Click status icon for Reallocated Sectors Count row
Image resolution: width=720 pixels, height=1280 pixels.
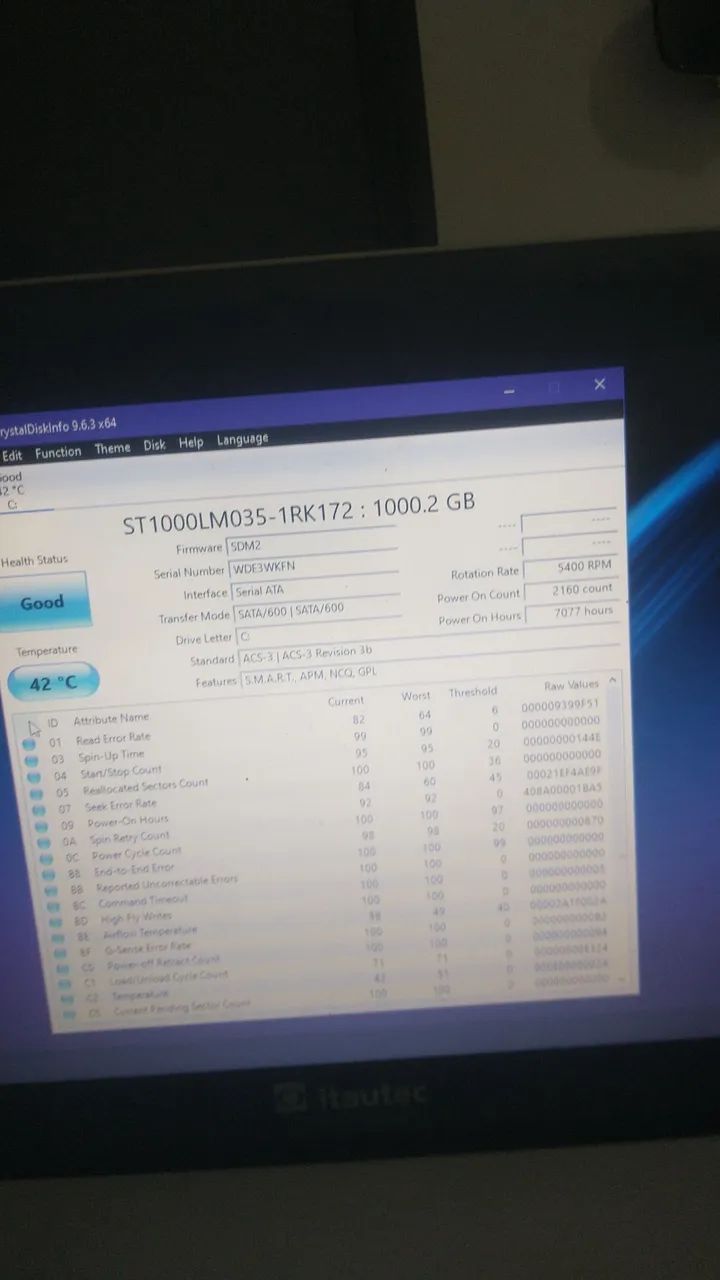(36, 792)
